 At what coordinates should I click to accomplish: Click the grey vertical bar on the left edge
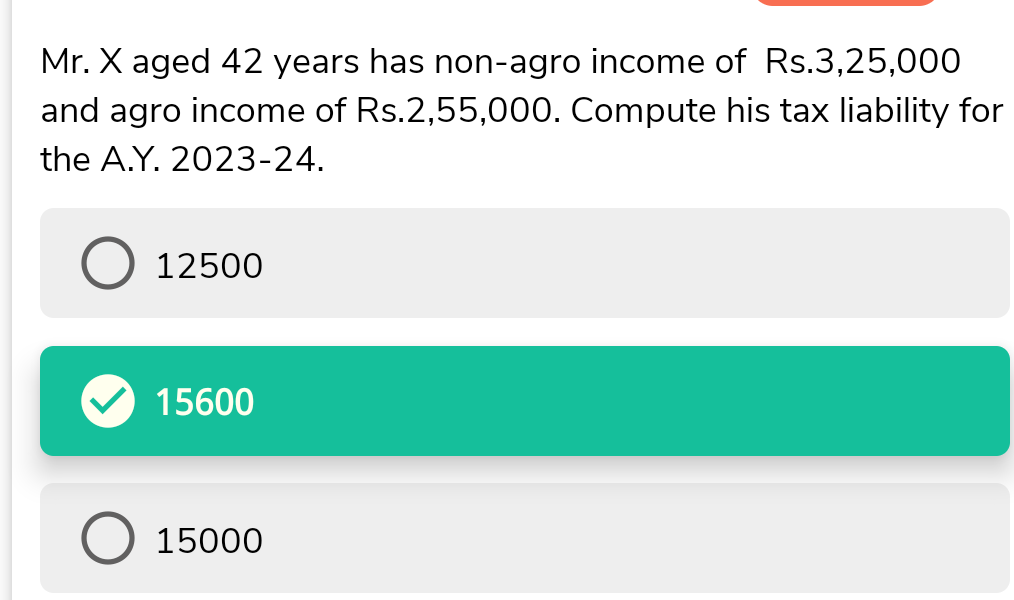click(5, 300)
